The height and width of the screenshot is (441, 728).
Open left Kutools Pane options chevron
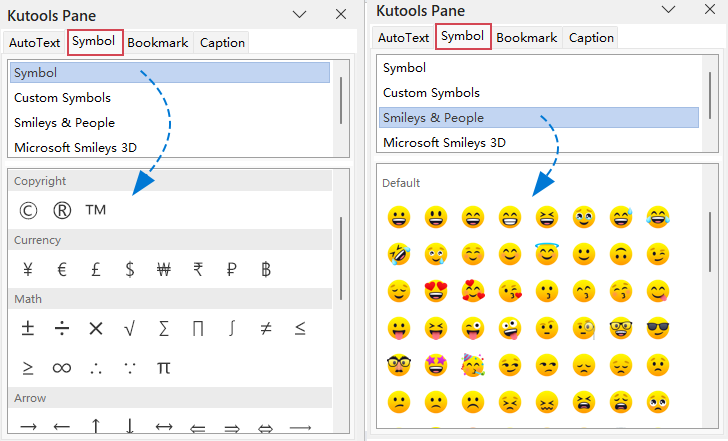299,14
